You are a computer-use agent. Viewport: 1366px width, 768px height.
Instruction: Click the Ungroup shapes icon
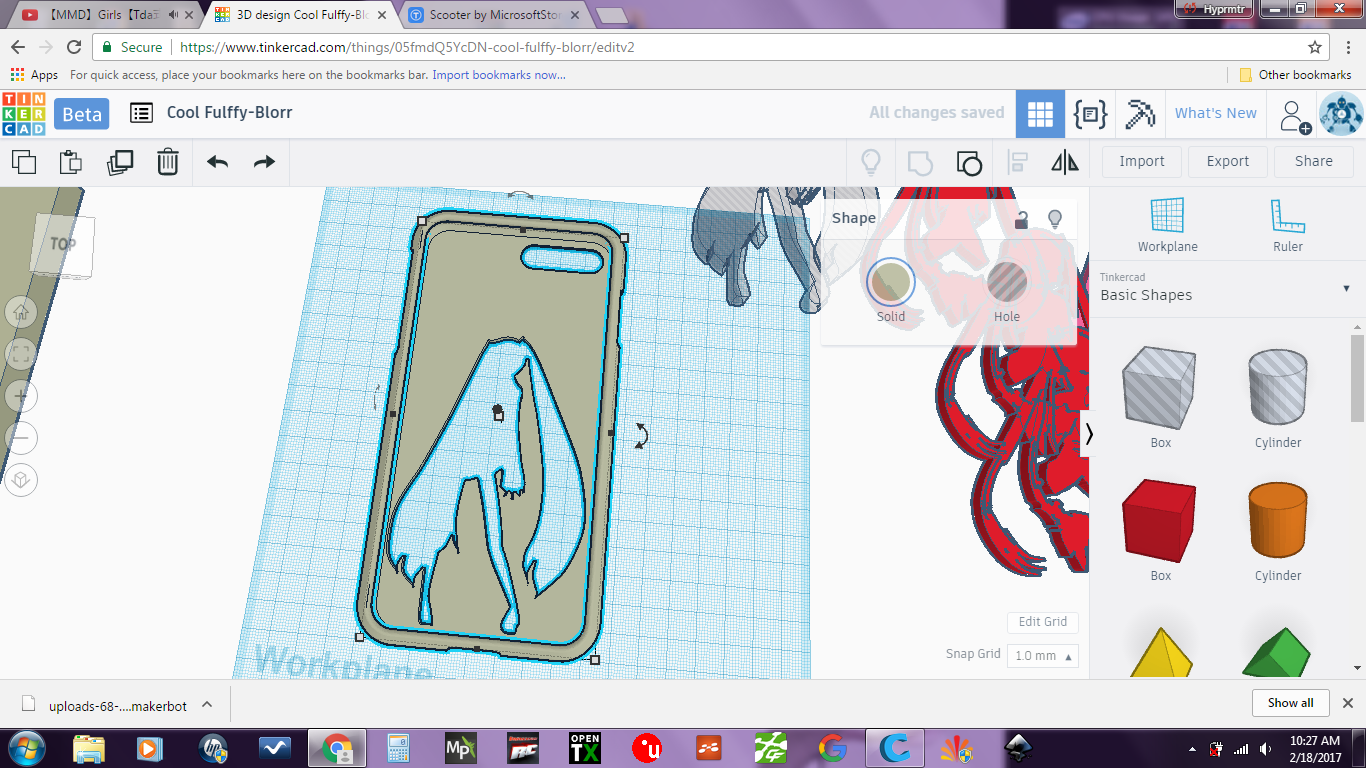[x=969, y=162]
